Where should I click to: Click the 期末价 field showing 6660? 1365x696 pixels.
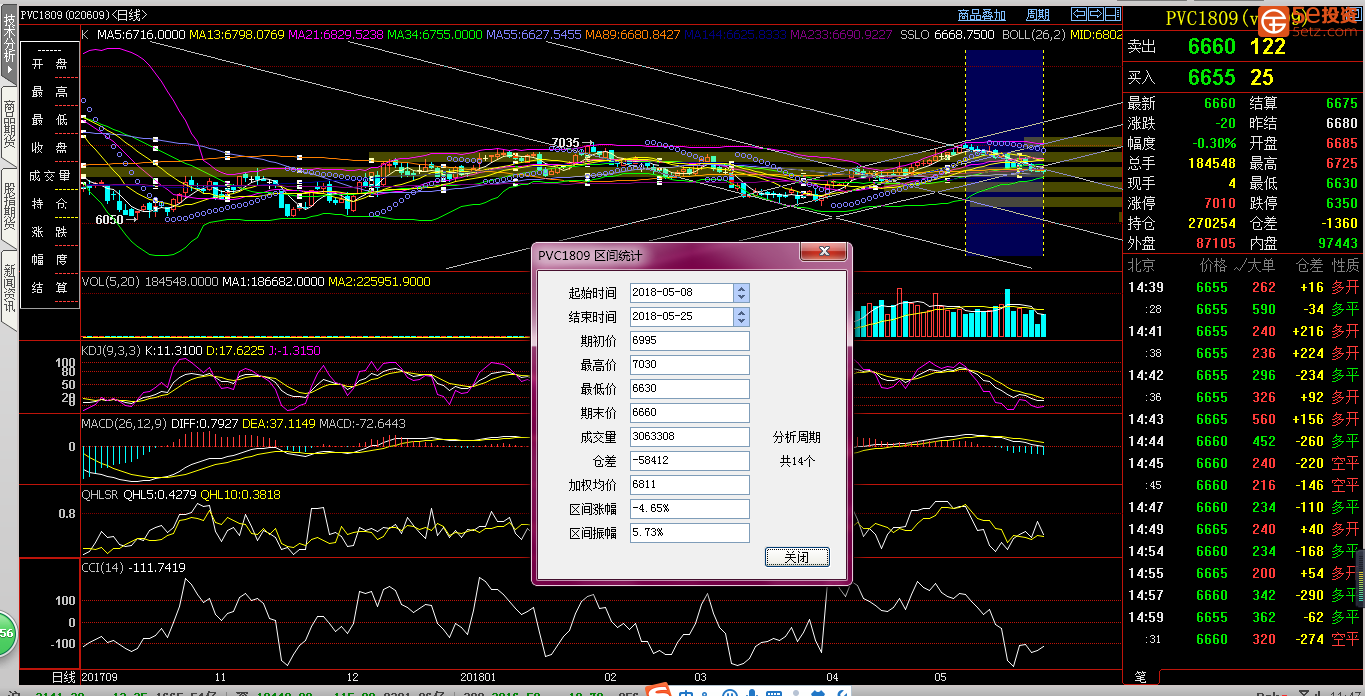coord(690,413)
